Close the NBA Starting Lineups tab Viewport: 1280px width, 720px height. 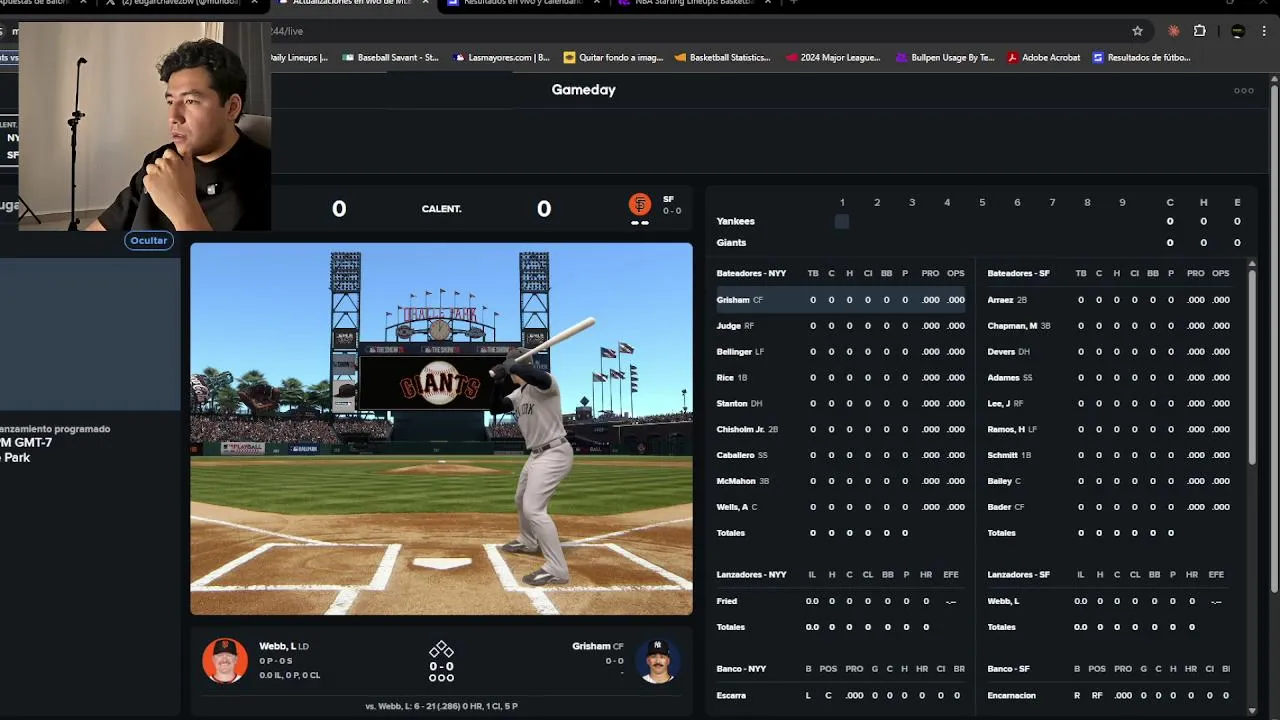[x=769, y=3]
